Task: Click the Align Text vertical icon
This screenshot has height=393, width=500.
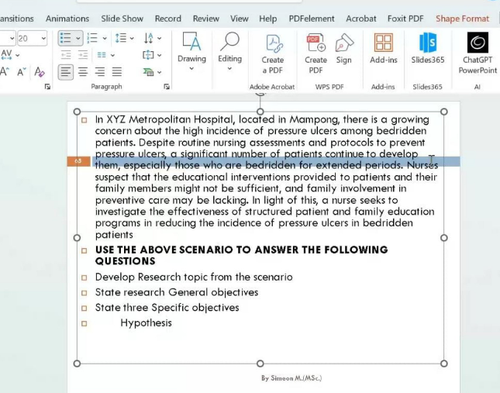Action: [148, 55]
